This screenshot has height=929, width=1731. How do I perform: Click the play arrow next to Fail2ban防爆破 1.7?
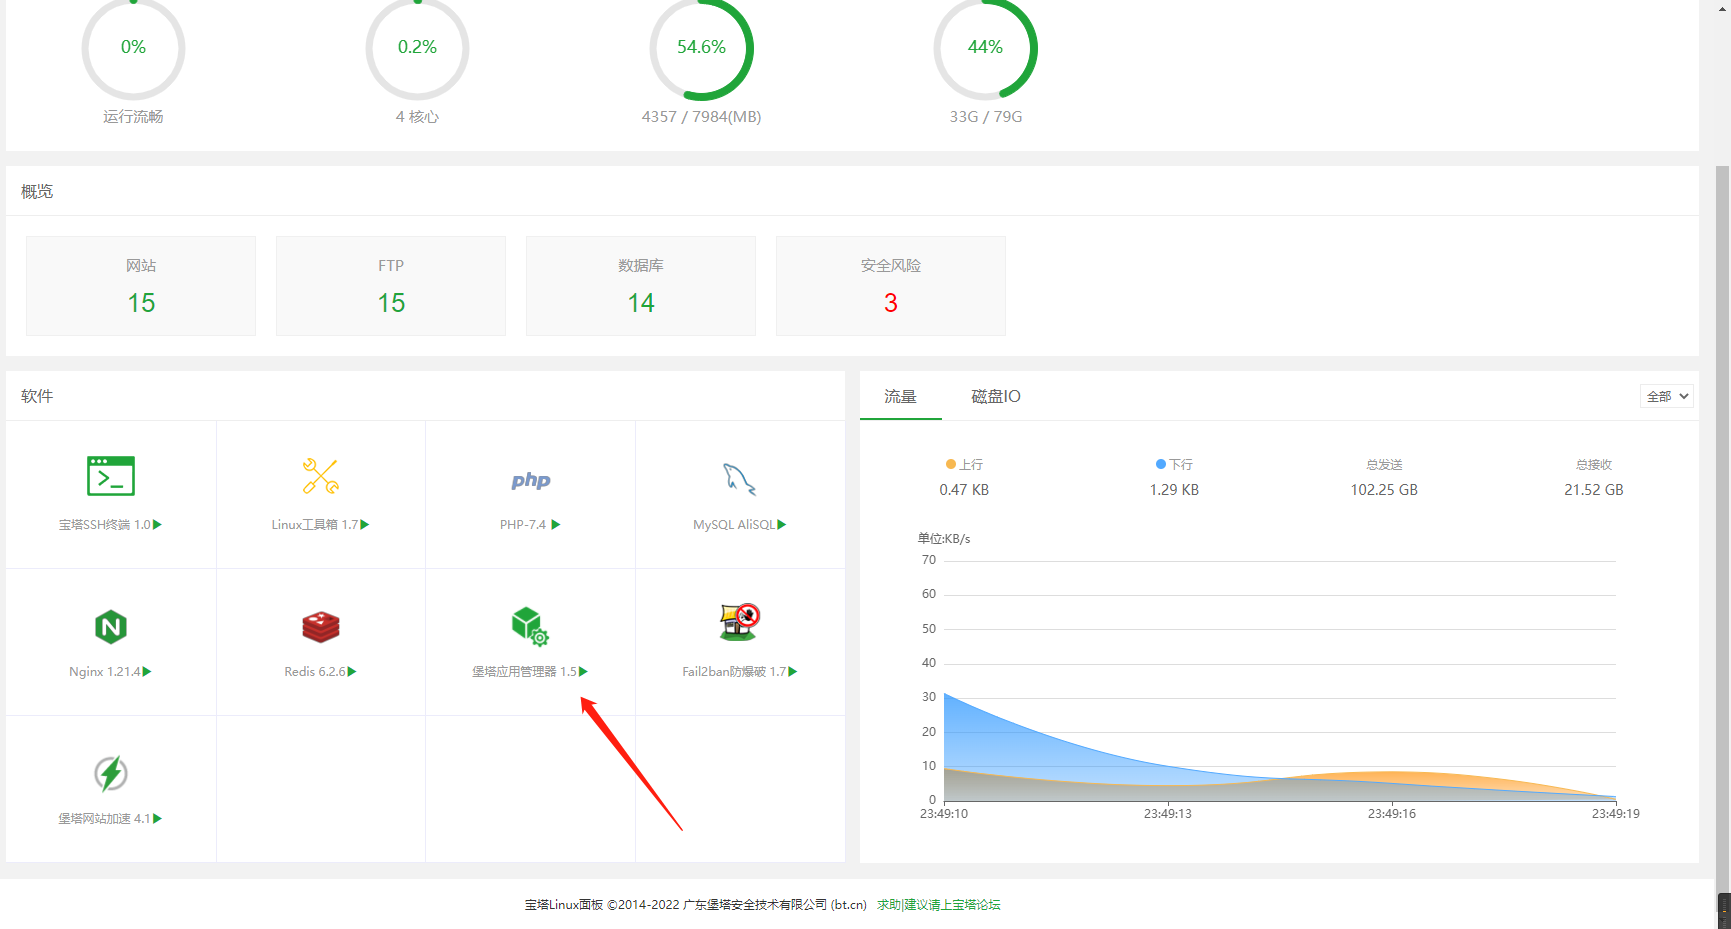[793, 671]
